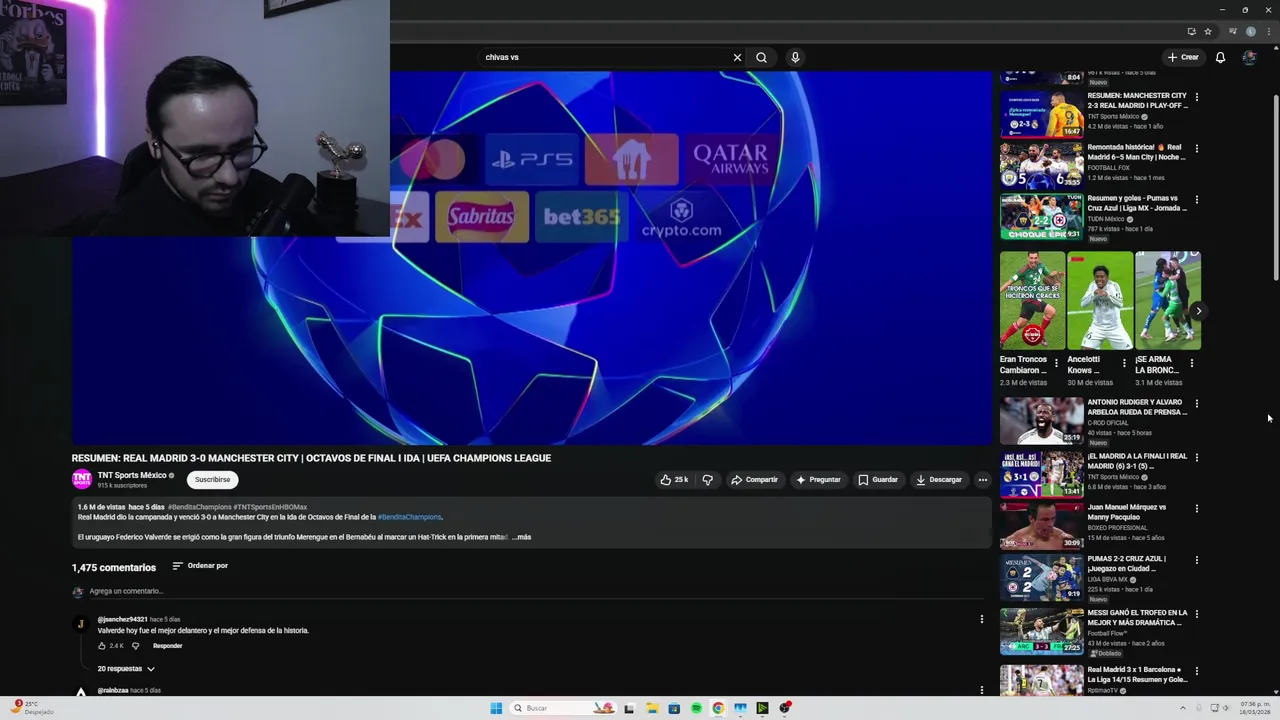Click Compartir to share the video
This screenshot has width=1280, height=720.
pos(754,480)
